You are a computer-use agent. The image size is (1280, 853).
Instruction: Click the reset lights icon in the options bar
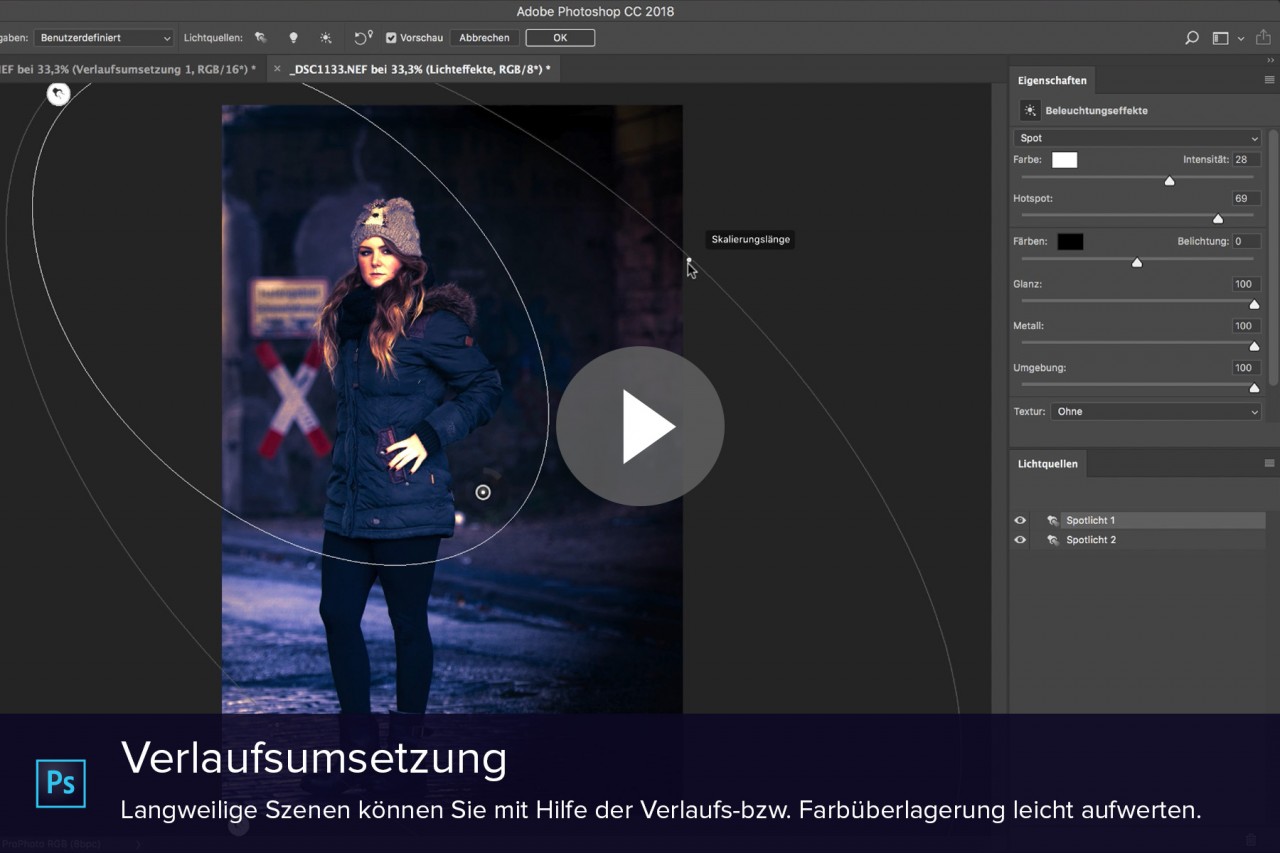coord(360,38)
